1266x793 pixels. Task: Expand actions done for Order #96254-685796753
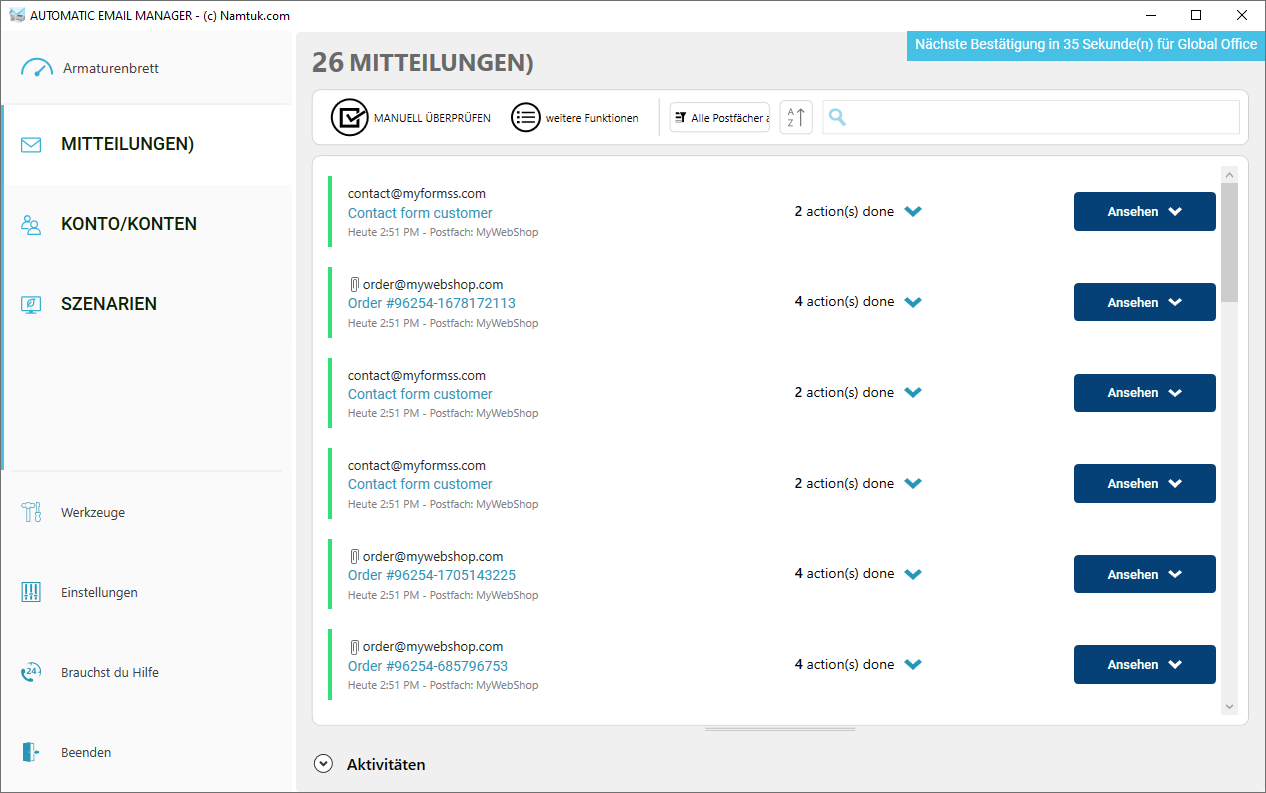coord(912,664)
